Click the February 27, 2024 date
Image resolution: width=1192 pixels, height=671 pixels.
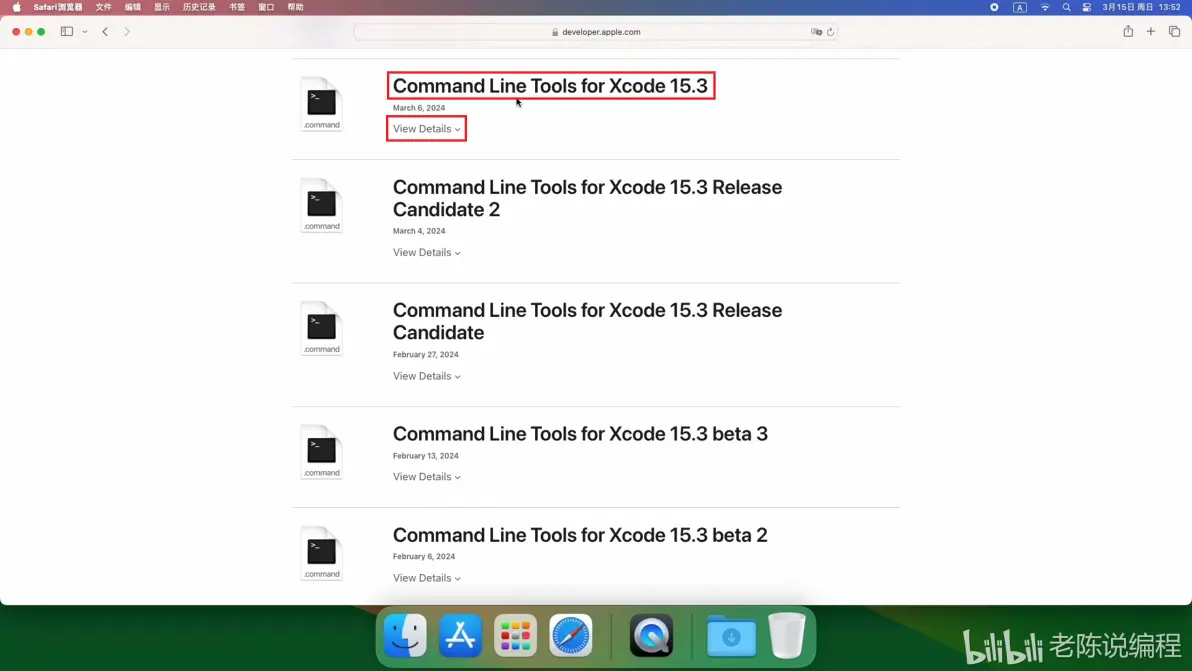point(426,355)
